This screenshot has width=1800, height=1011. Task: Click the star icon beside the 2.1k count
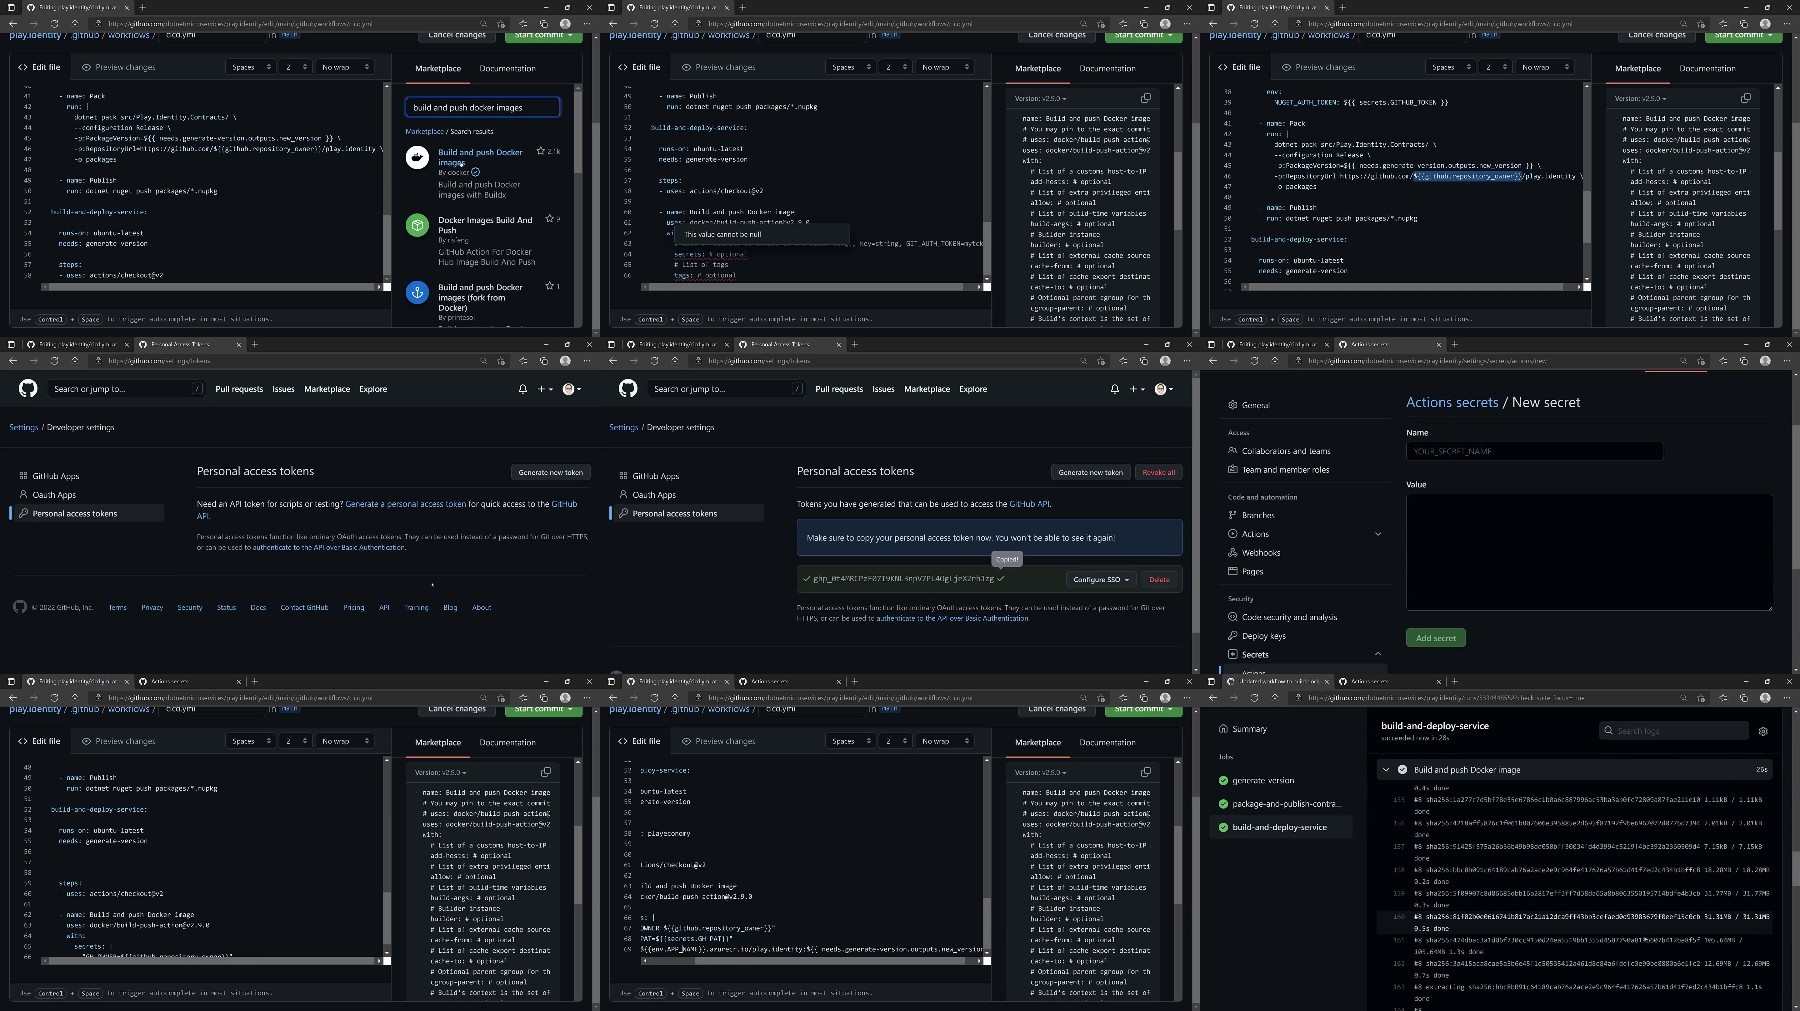[541, 151]
